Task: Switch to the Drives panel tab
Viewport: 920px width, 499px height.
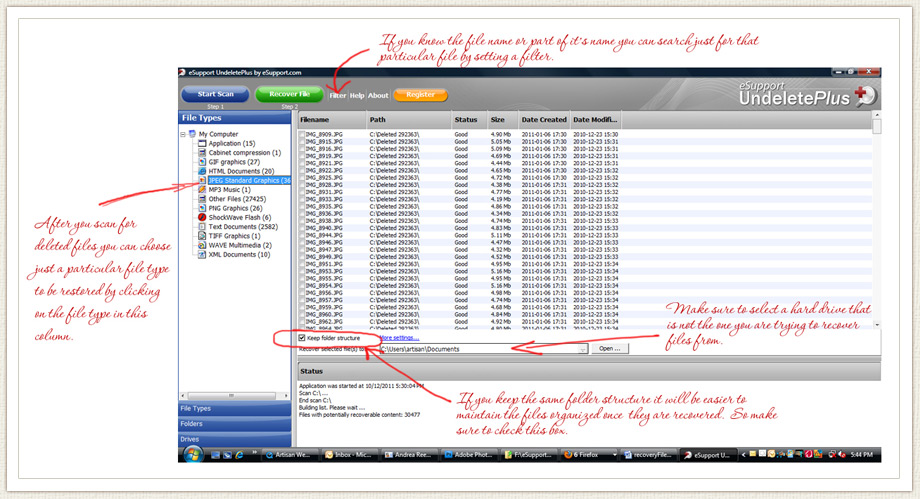Action: (x=235, y=439)
